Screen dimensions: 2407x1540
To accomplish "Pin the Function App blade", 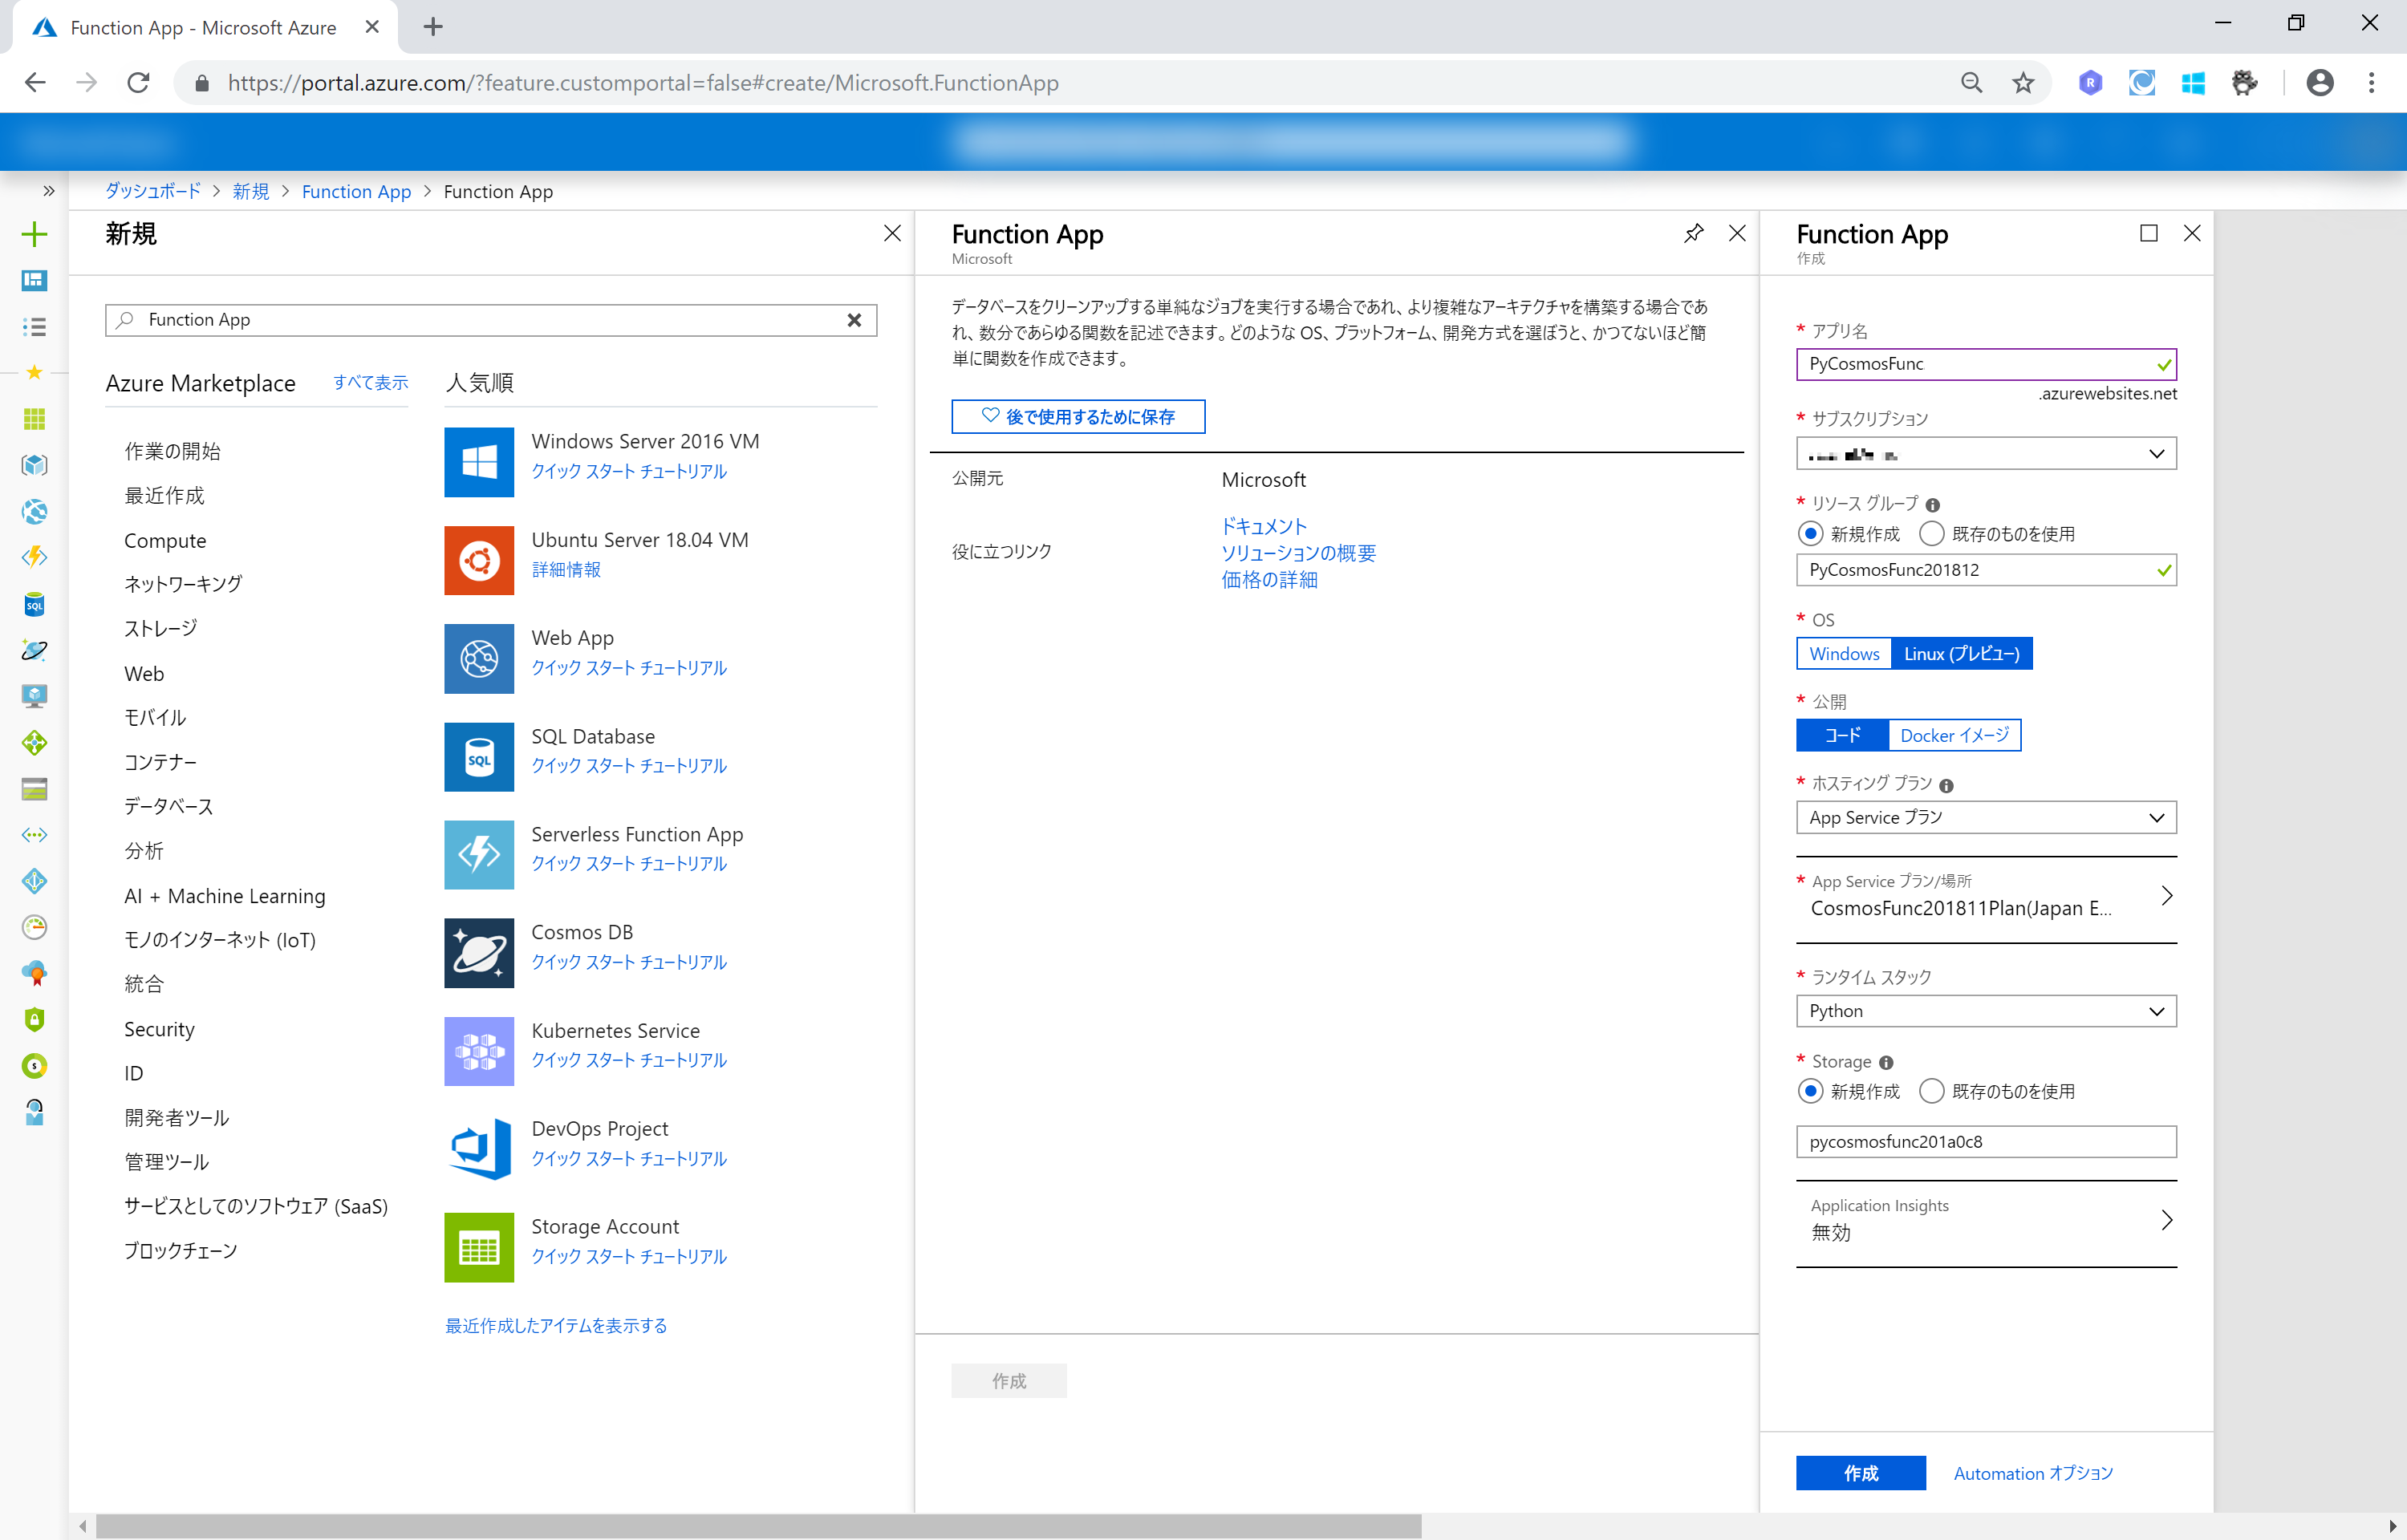I will 1693,233.
